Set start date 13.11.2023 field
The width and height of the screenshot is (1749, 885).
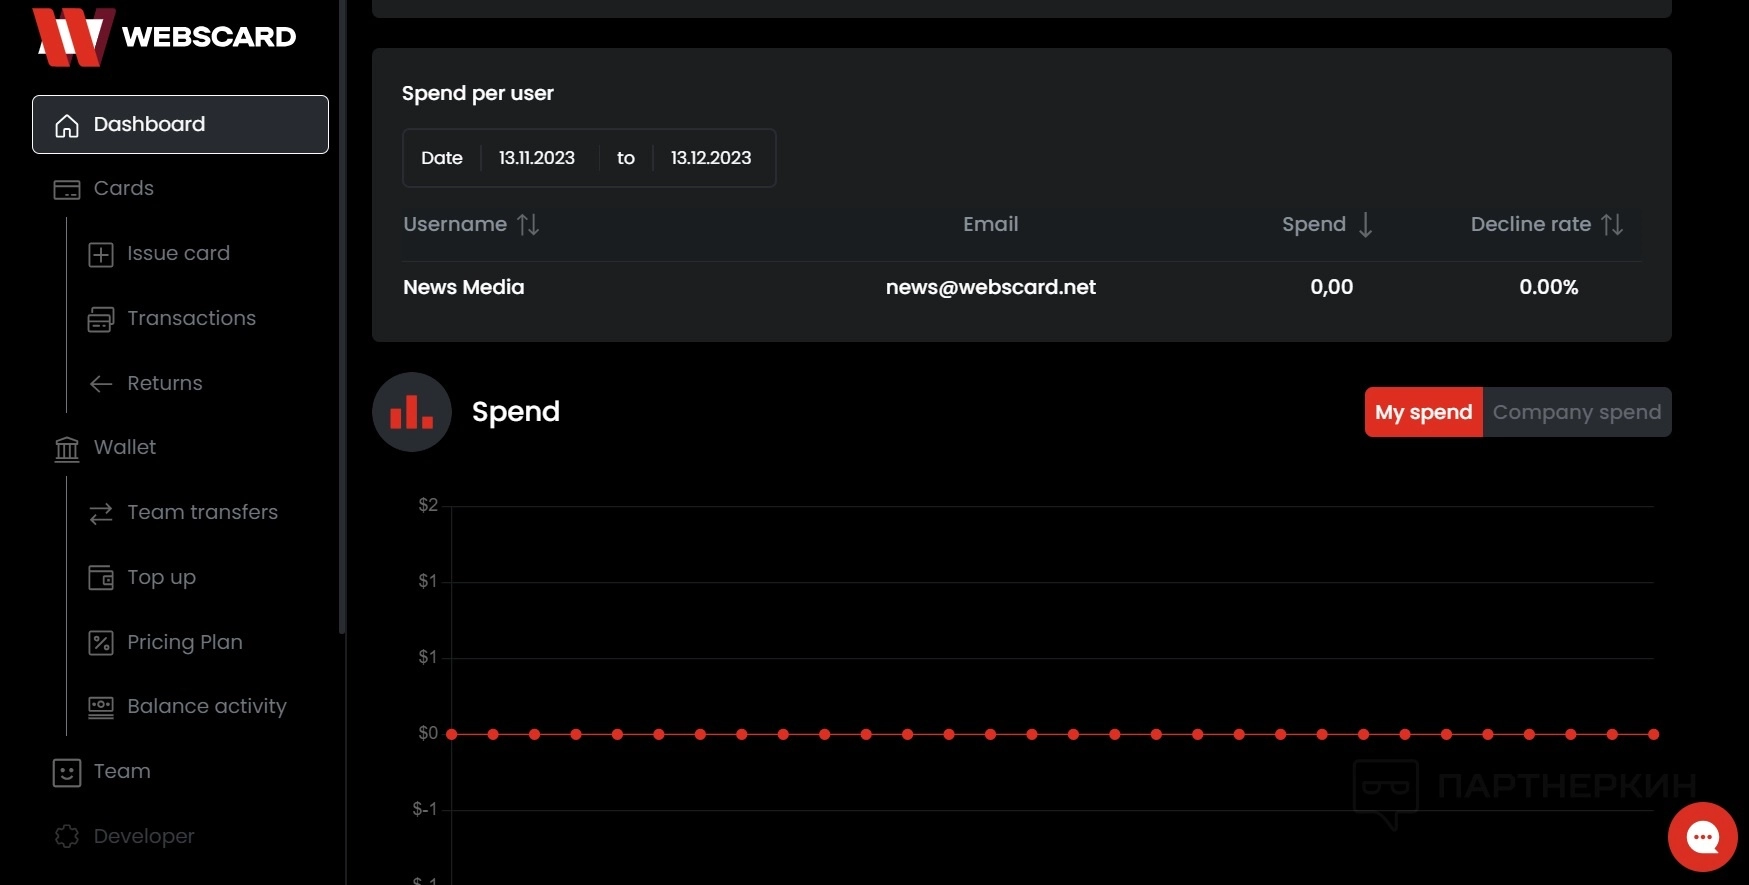click(x=537, y=158)
